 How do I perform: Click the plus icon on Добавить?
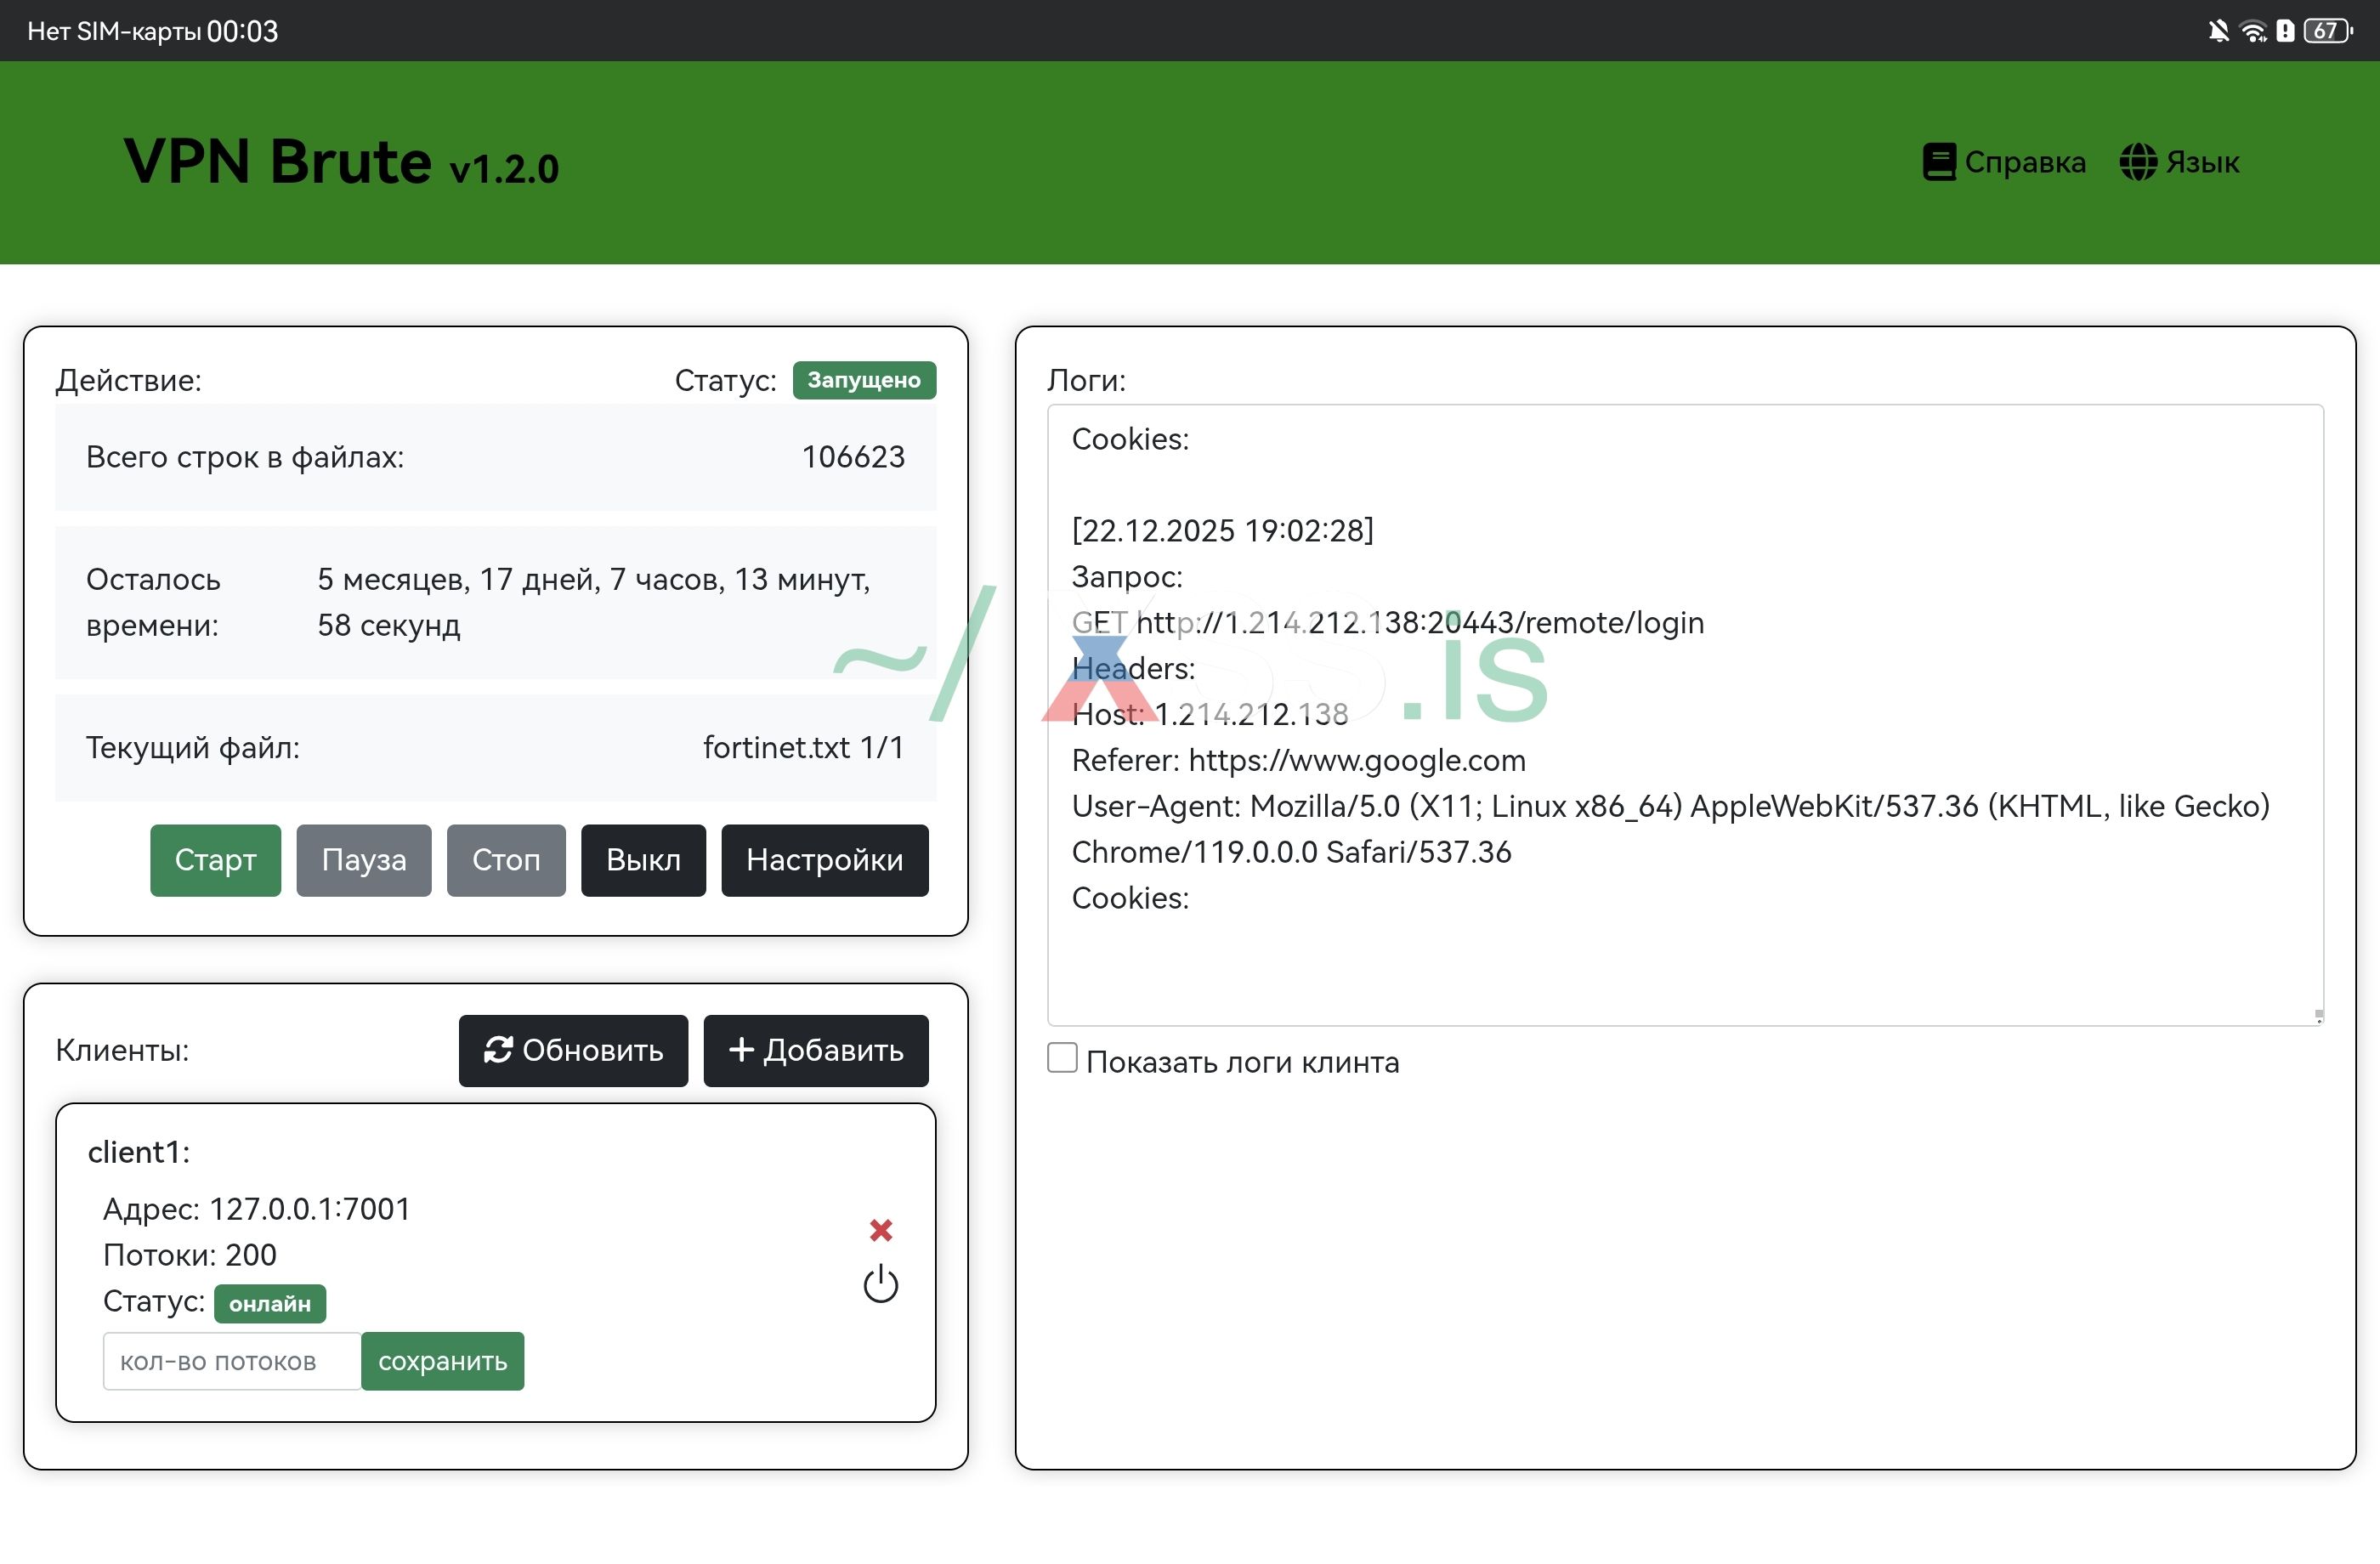tap(741, 1050)
